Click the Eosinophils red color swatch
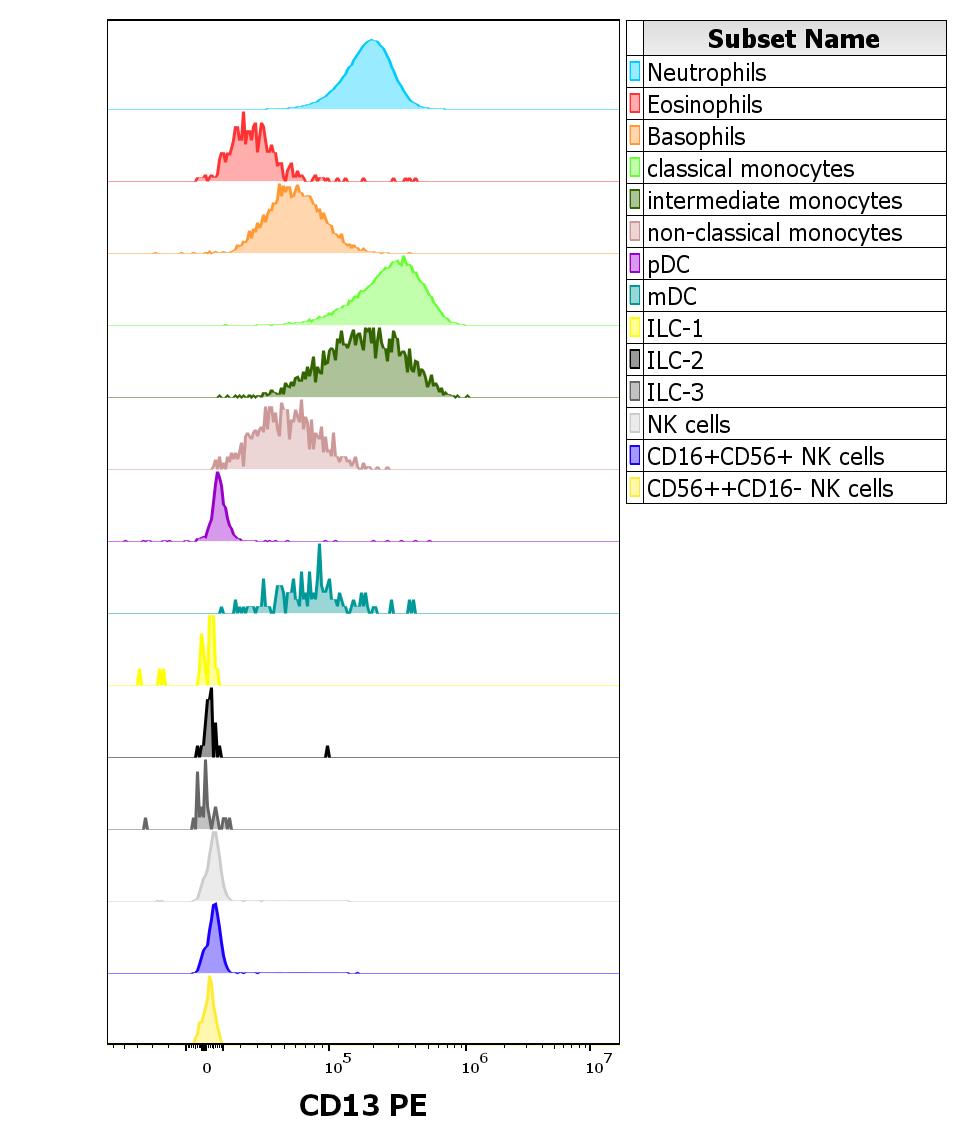 (x=635, y=104)
